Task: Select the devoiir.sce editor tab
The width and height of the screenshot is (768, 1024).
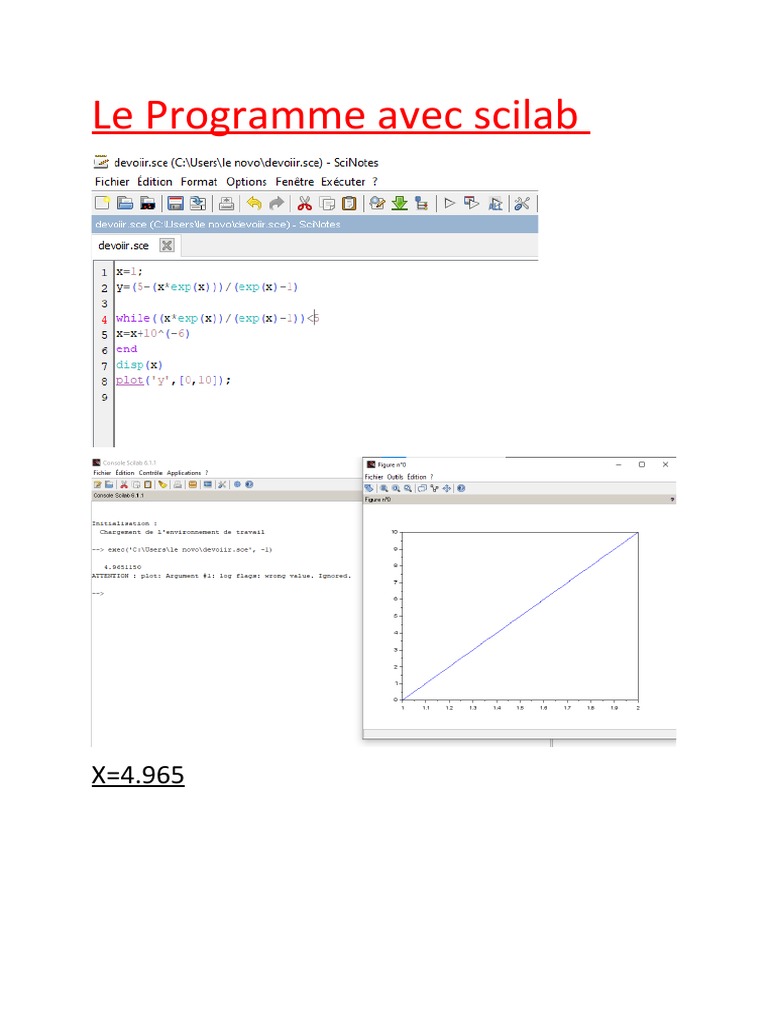Action: click(x=123, y=246)
